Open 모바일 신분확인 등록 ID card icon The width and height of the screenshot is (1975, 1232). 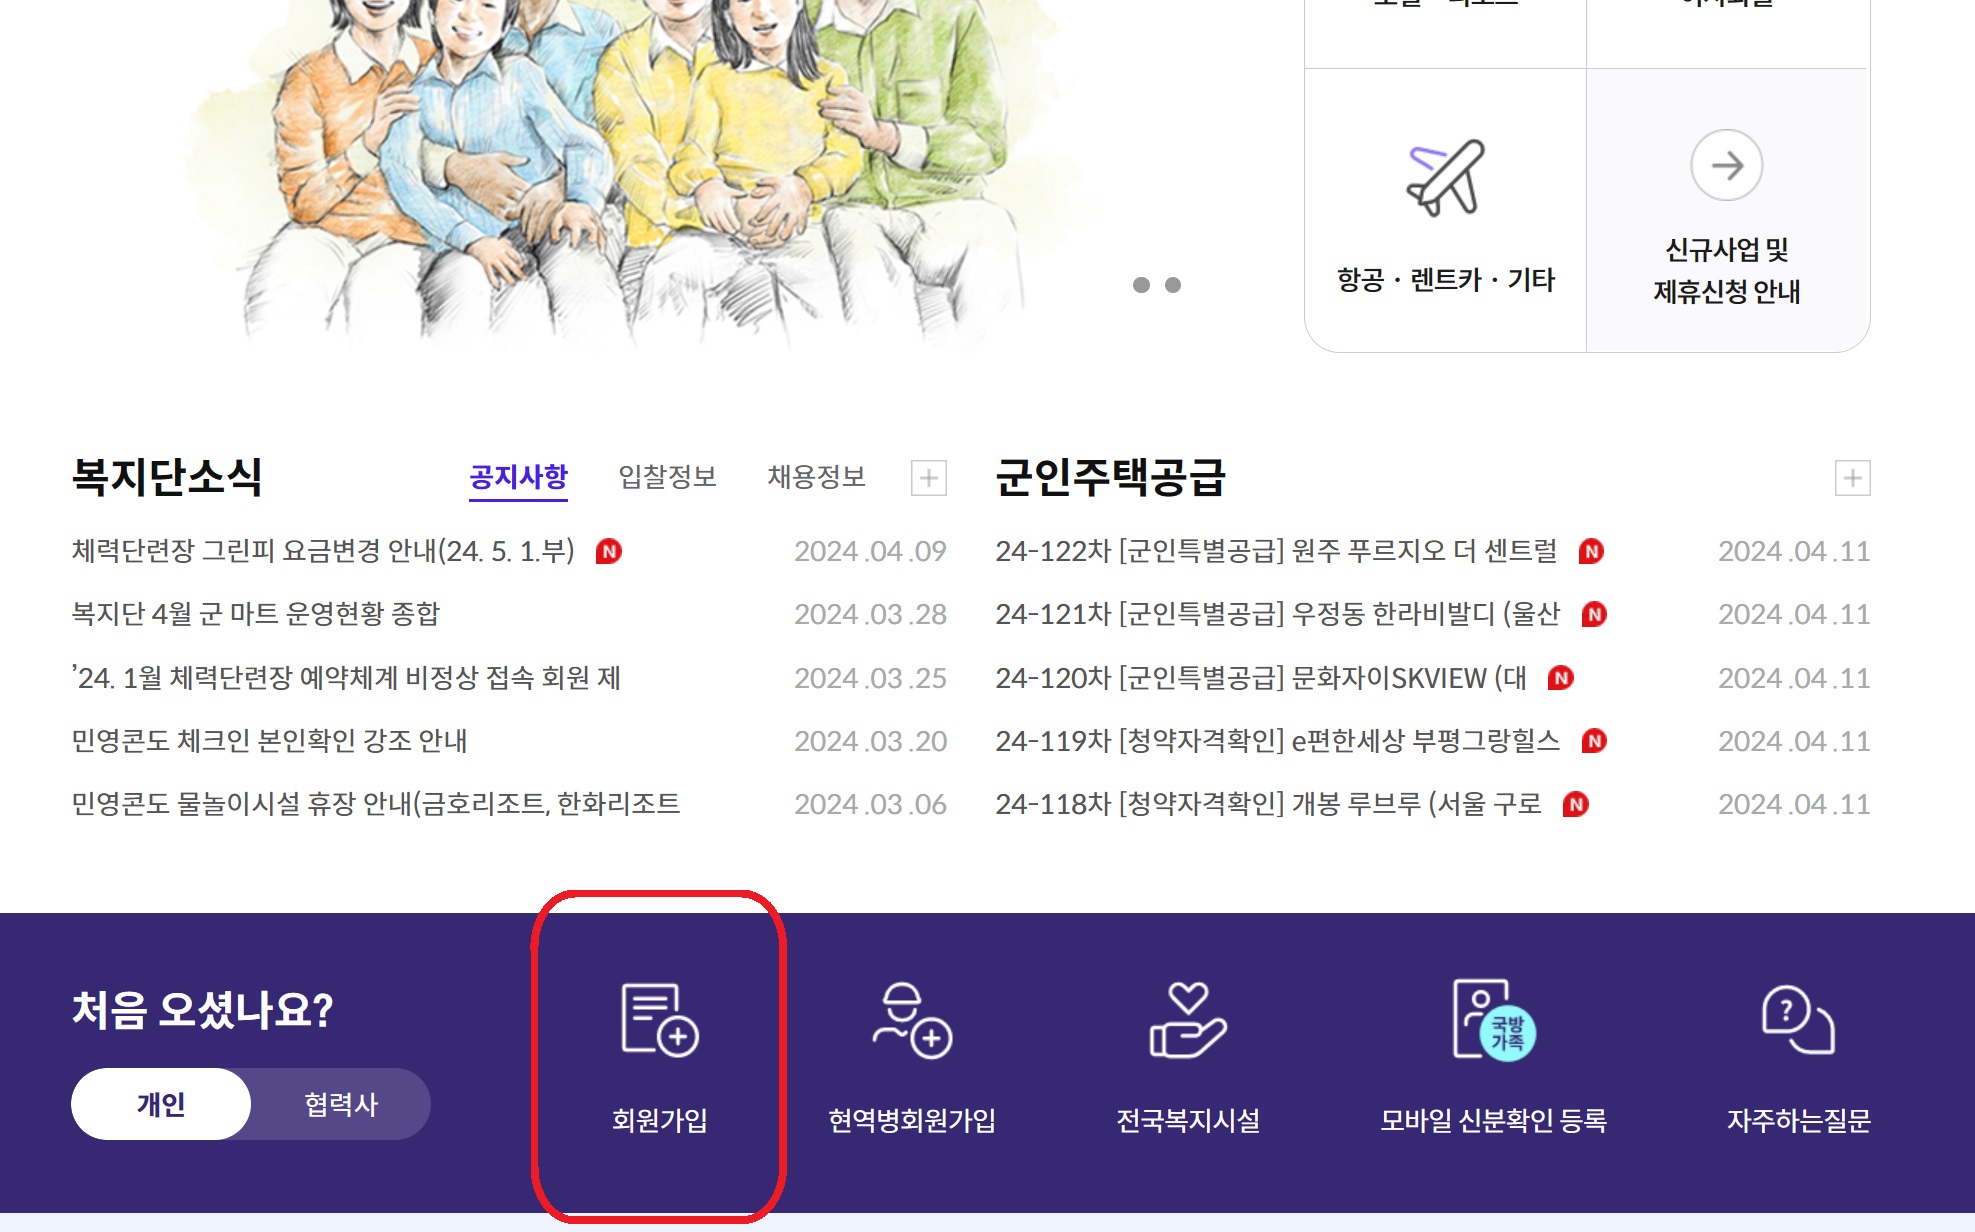coord(1492,1019)
